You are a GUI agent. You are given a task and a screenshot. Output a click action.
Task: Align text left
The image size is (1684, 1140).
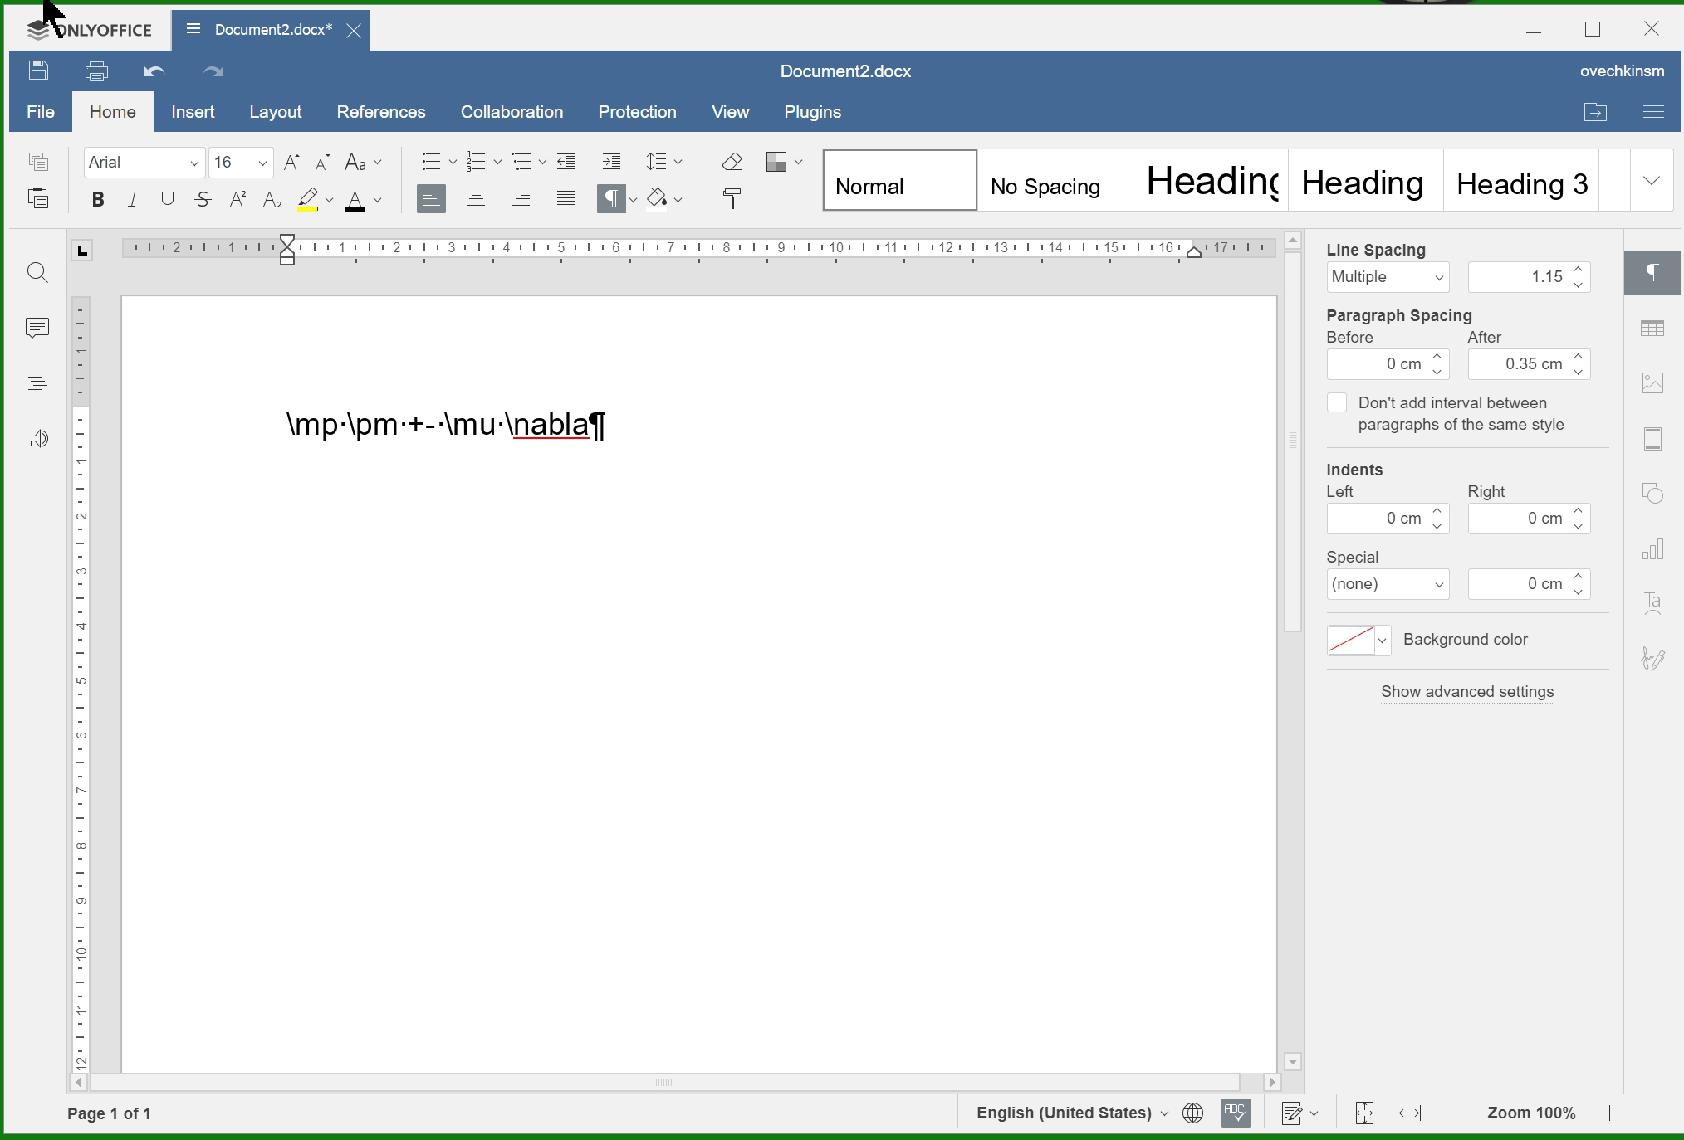431,199
